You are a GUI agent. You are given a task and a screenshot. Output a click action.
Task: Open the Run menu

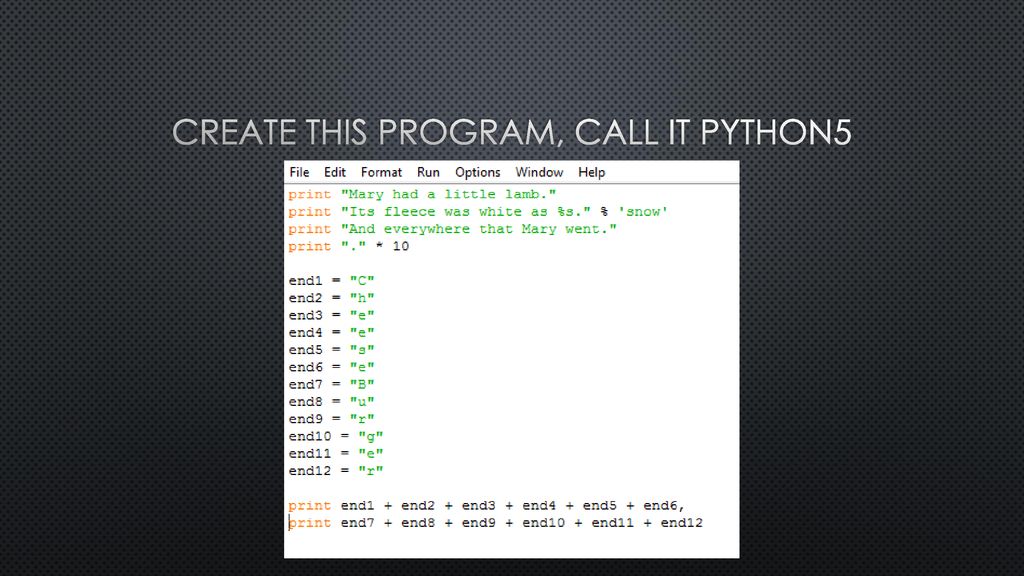coord(428,172)
